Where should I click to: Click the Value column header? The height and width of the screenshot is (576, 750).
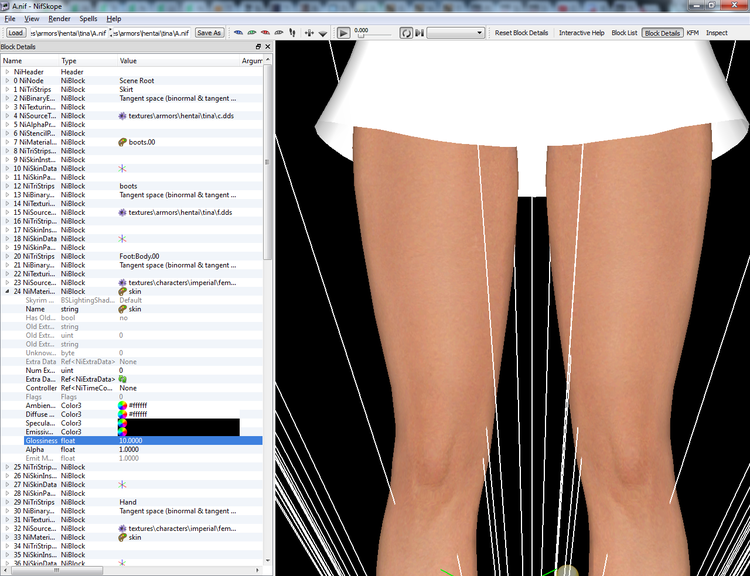point(179,61)
